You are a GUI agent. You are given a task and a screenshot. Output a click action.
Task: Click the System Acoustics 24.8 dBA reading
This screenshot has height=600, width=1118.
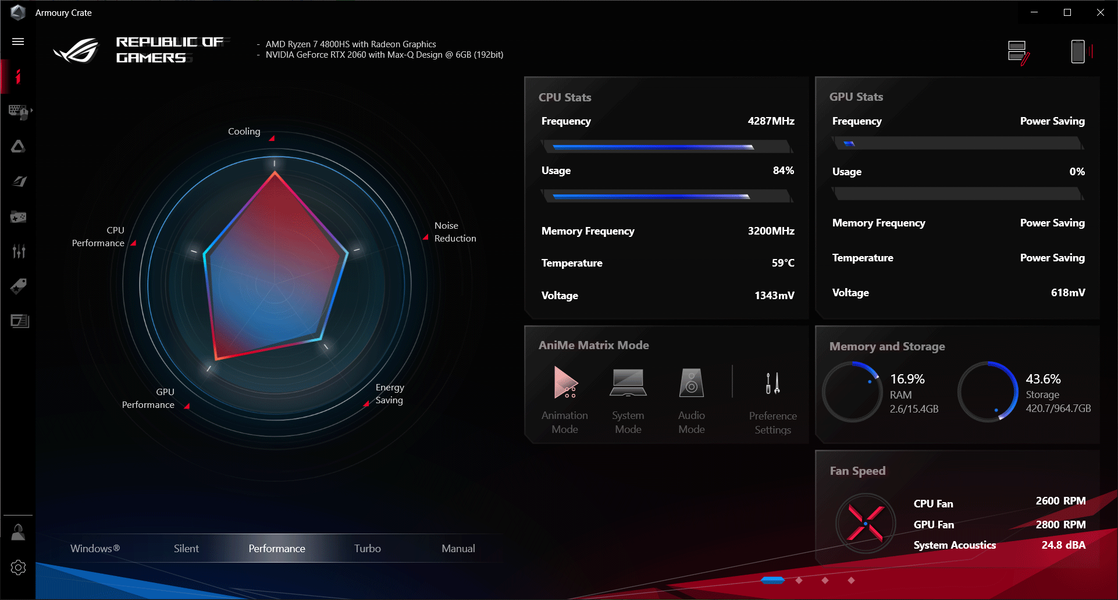(1063, 544)
